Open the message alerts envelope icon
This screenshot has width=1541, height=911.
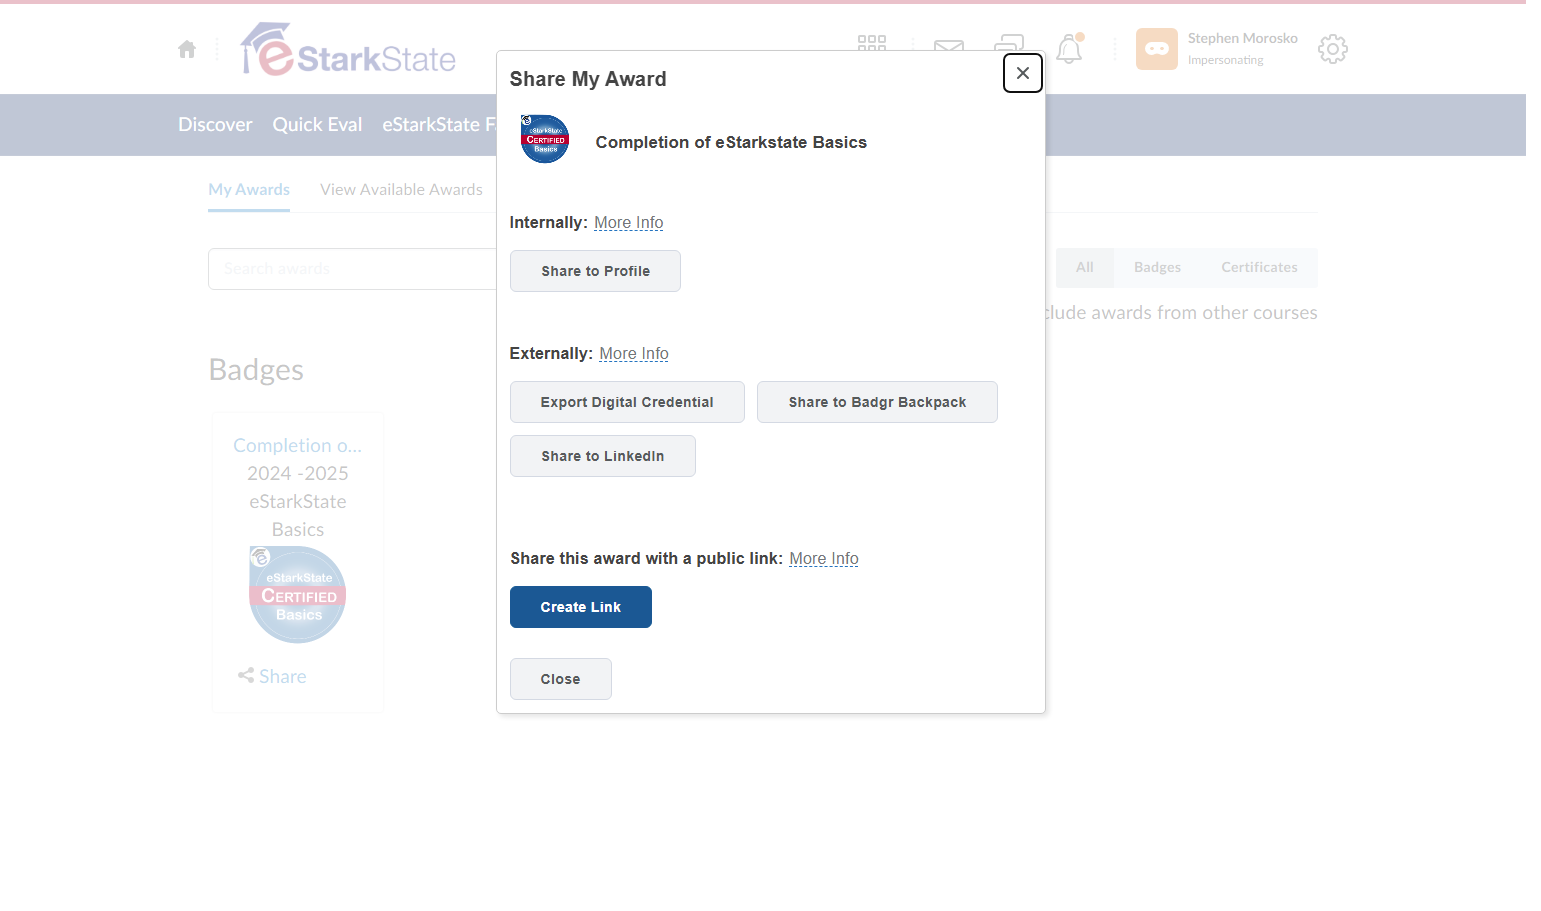(x=949, y=45)
